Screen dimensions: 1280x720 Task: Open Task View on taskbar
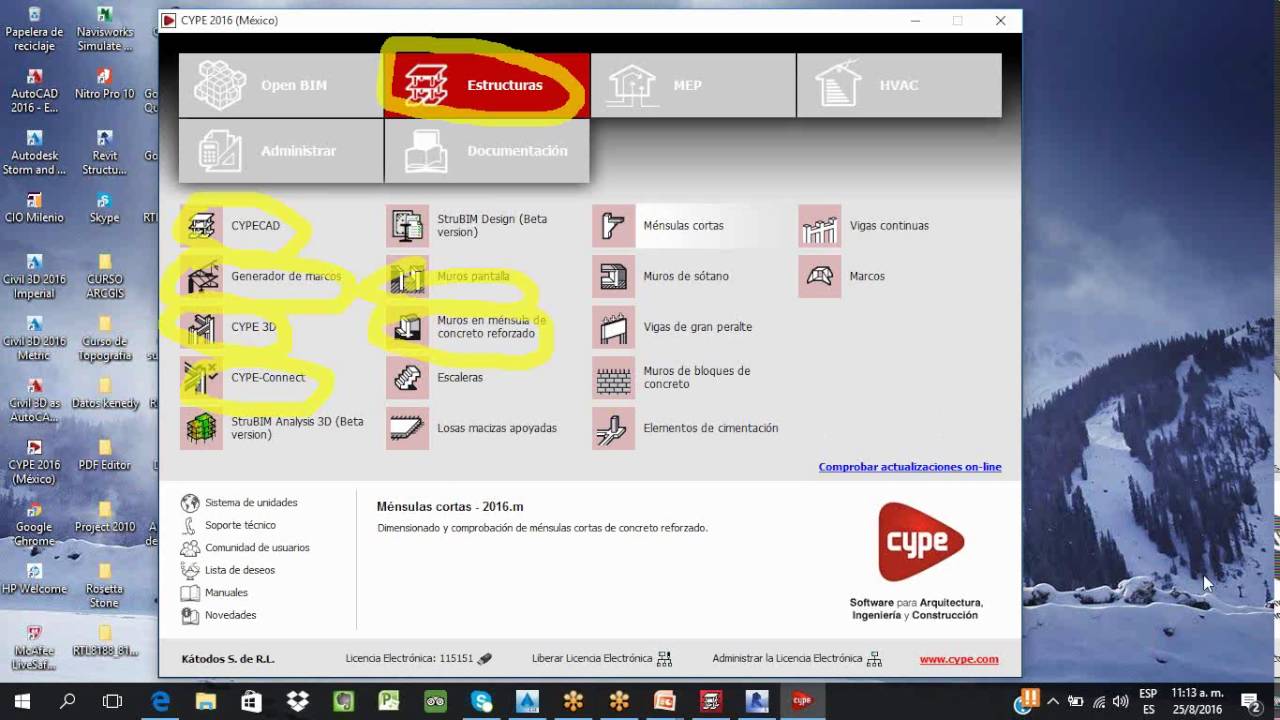[113, 701]
